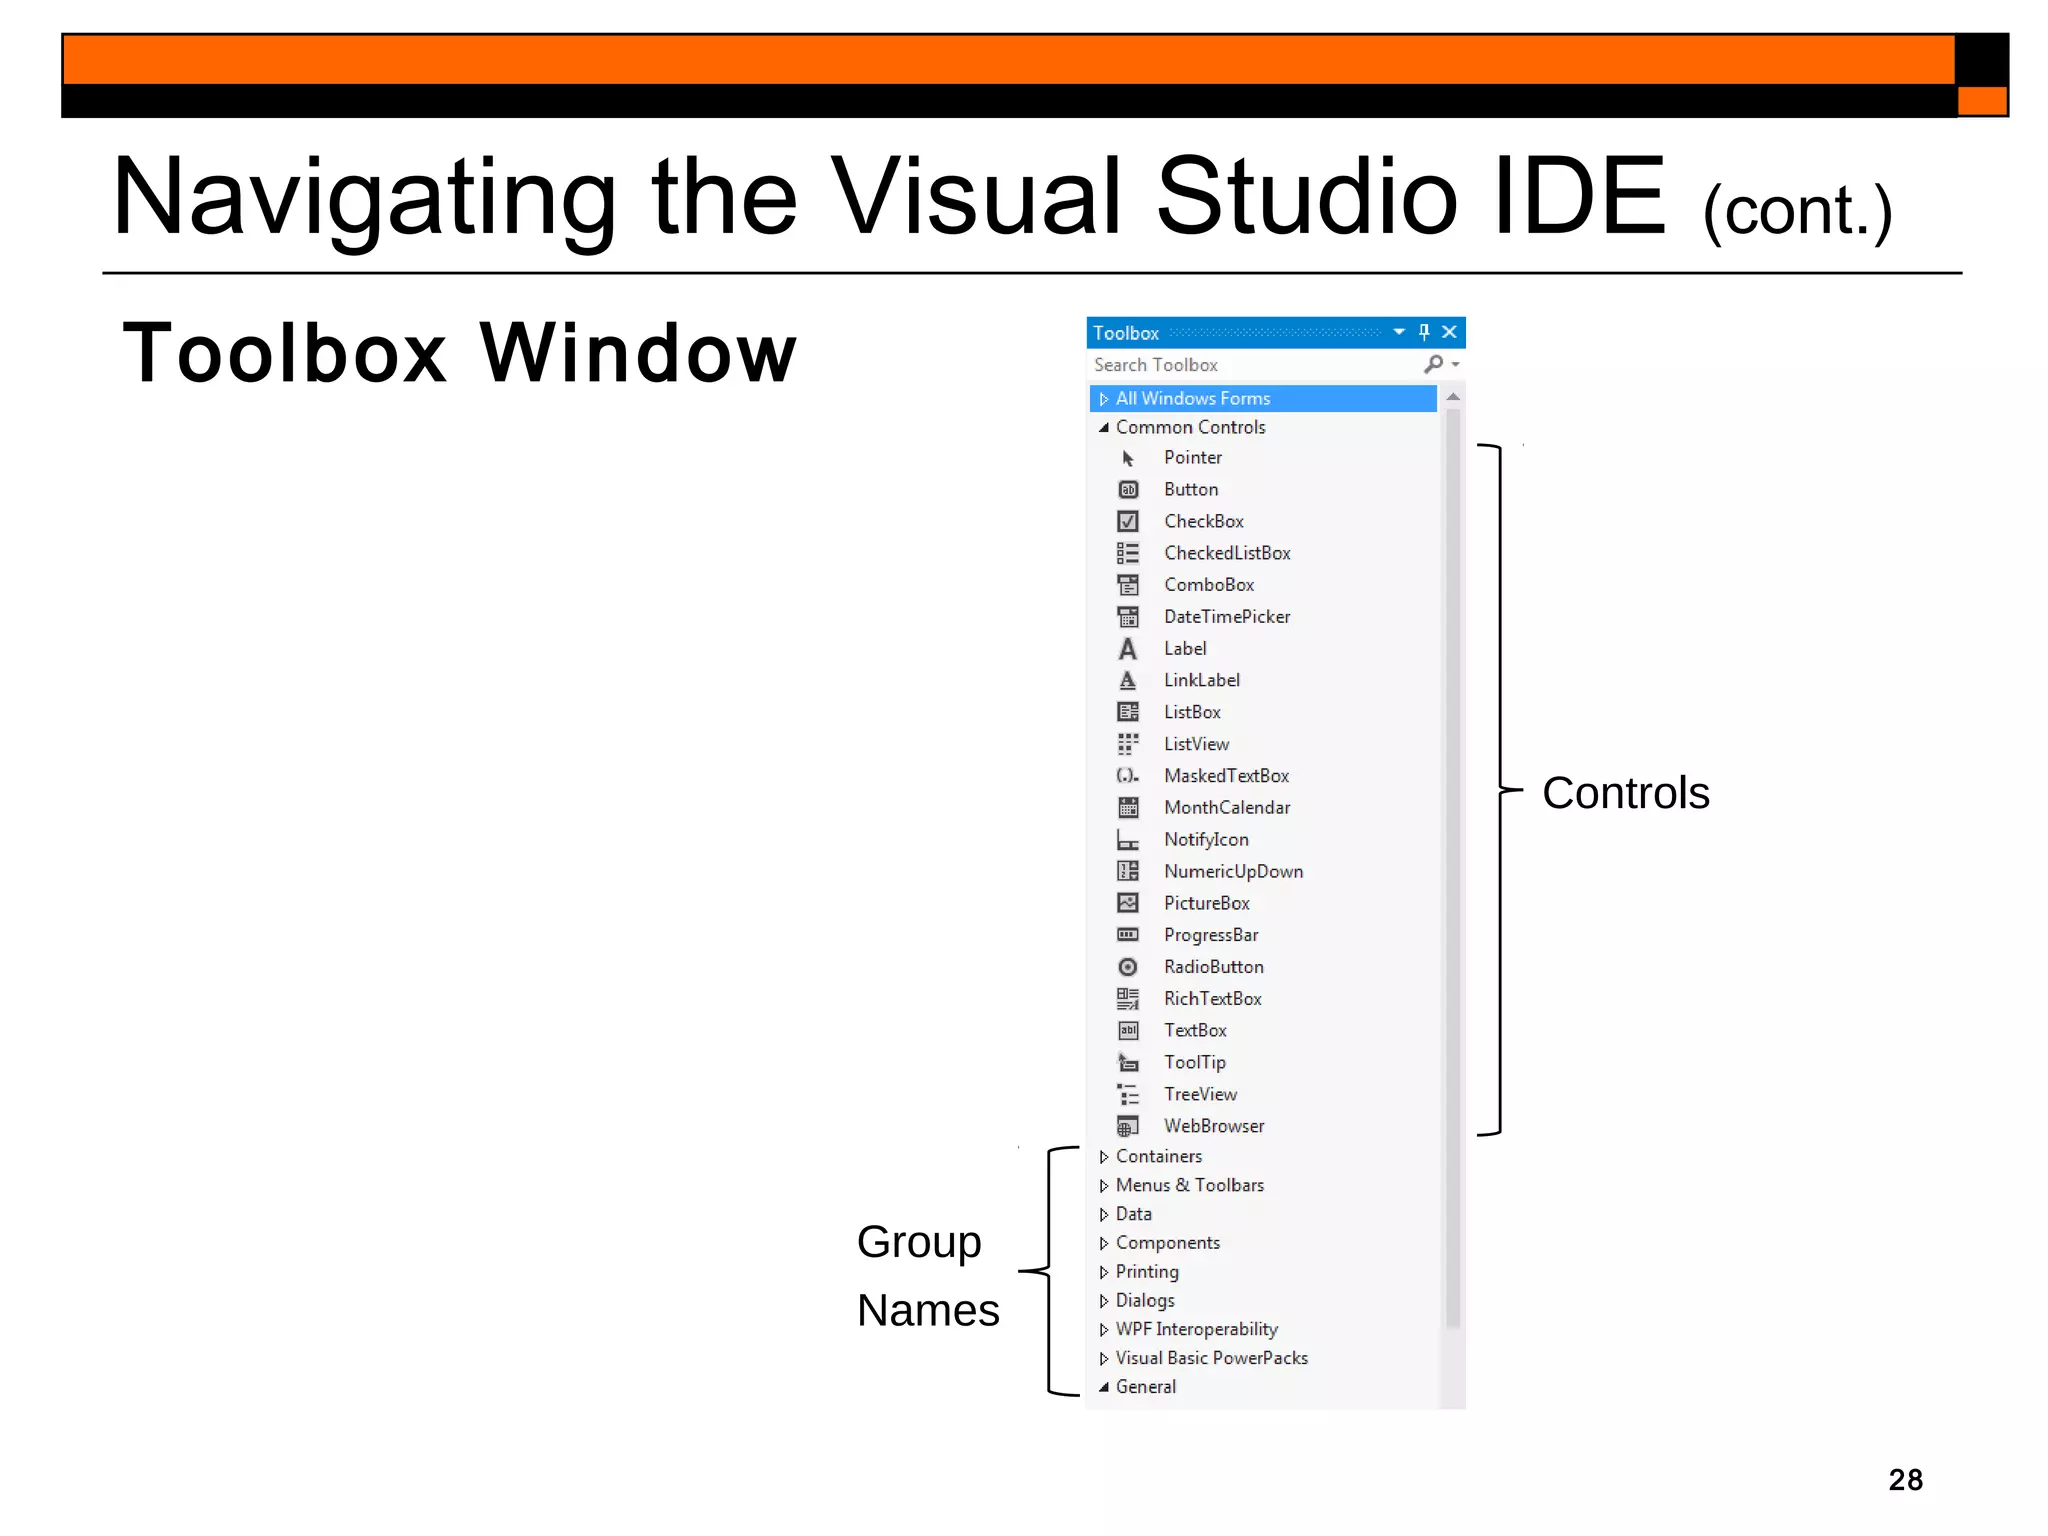This screenshot has height=1536, width=2048.
Task: Expand the Data group
Action: coord(1104,1215)
